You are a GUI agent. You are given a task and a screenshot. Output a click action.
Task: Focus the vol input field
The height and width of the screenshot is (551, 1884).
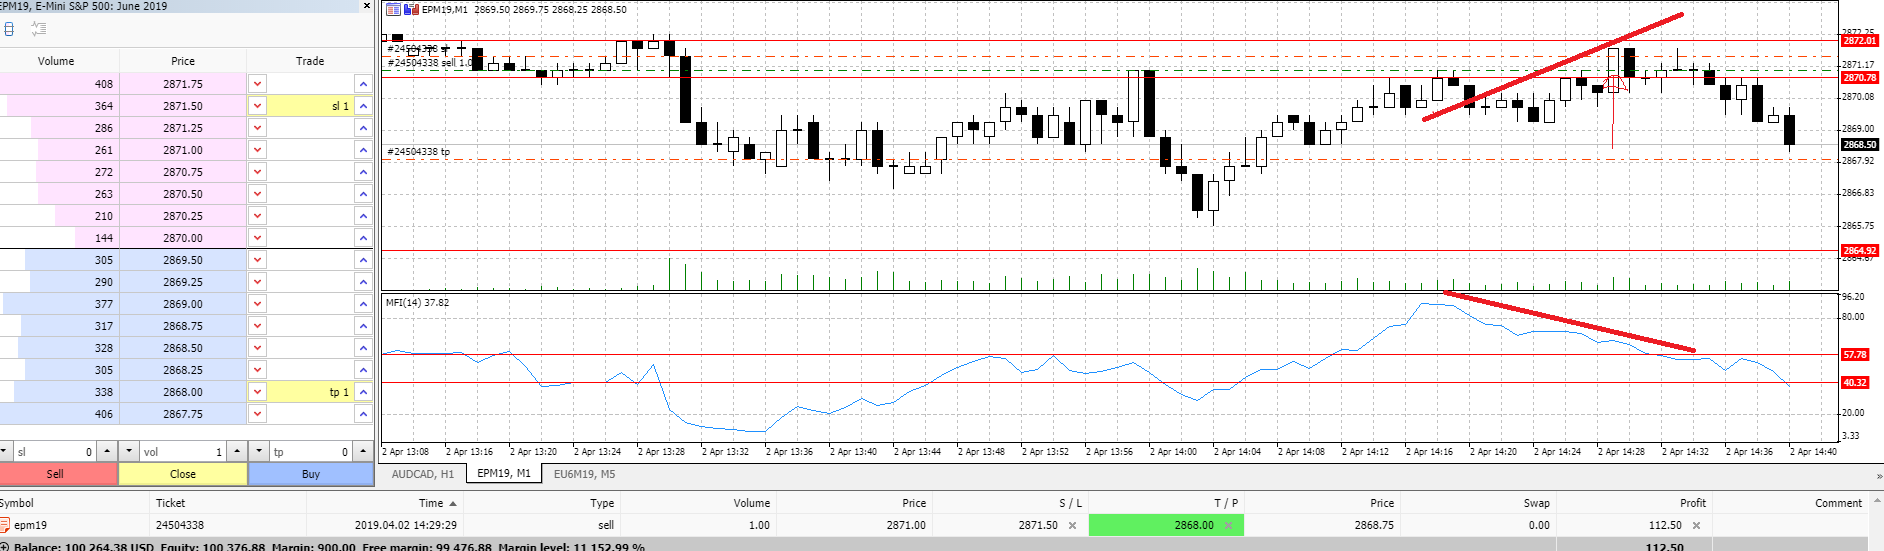183,451
